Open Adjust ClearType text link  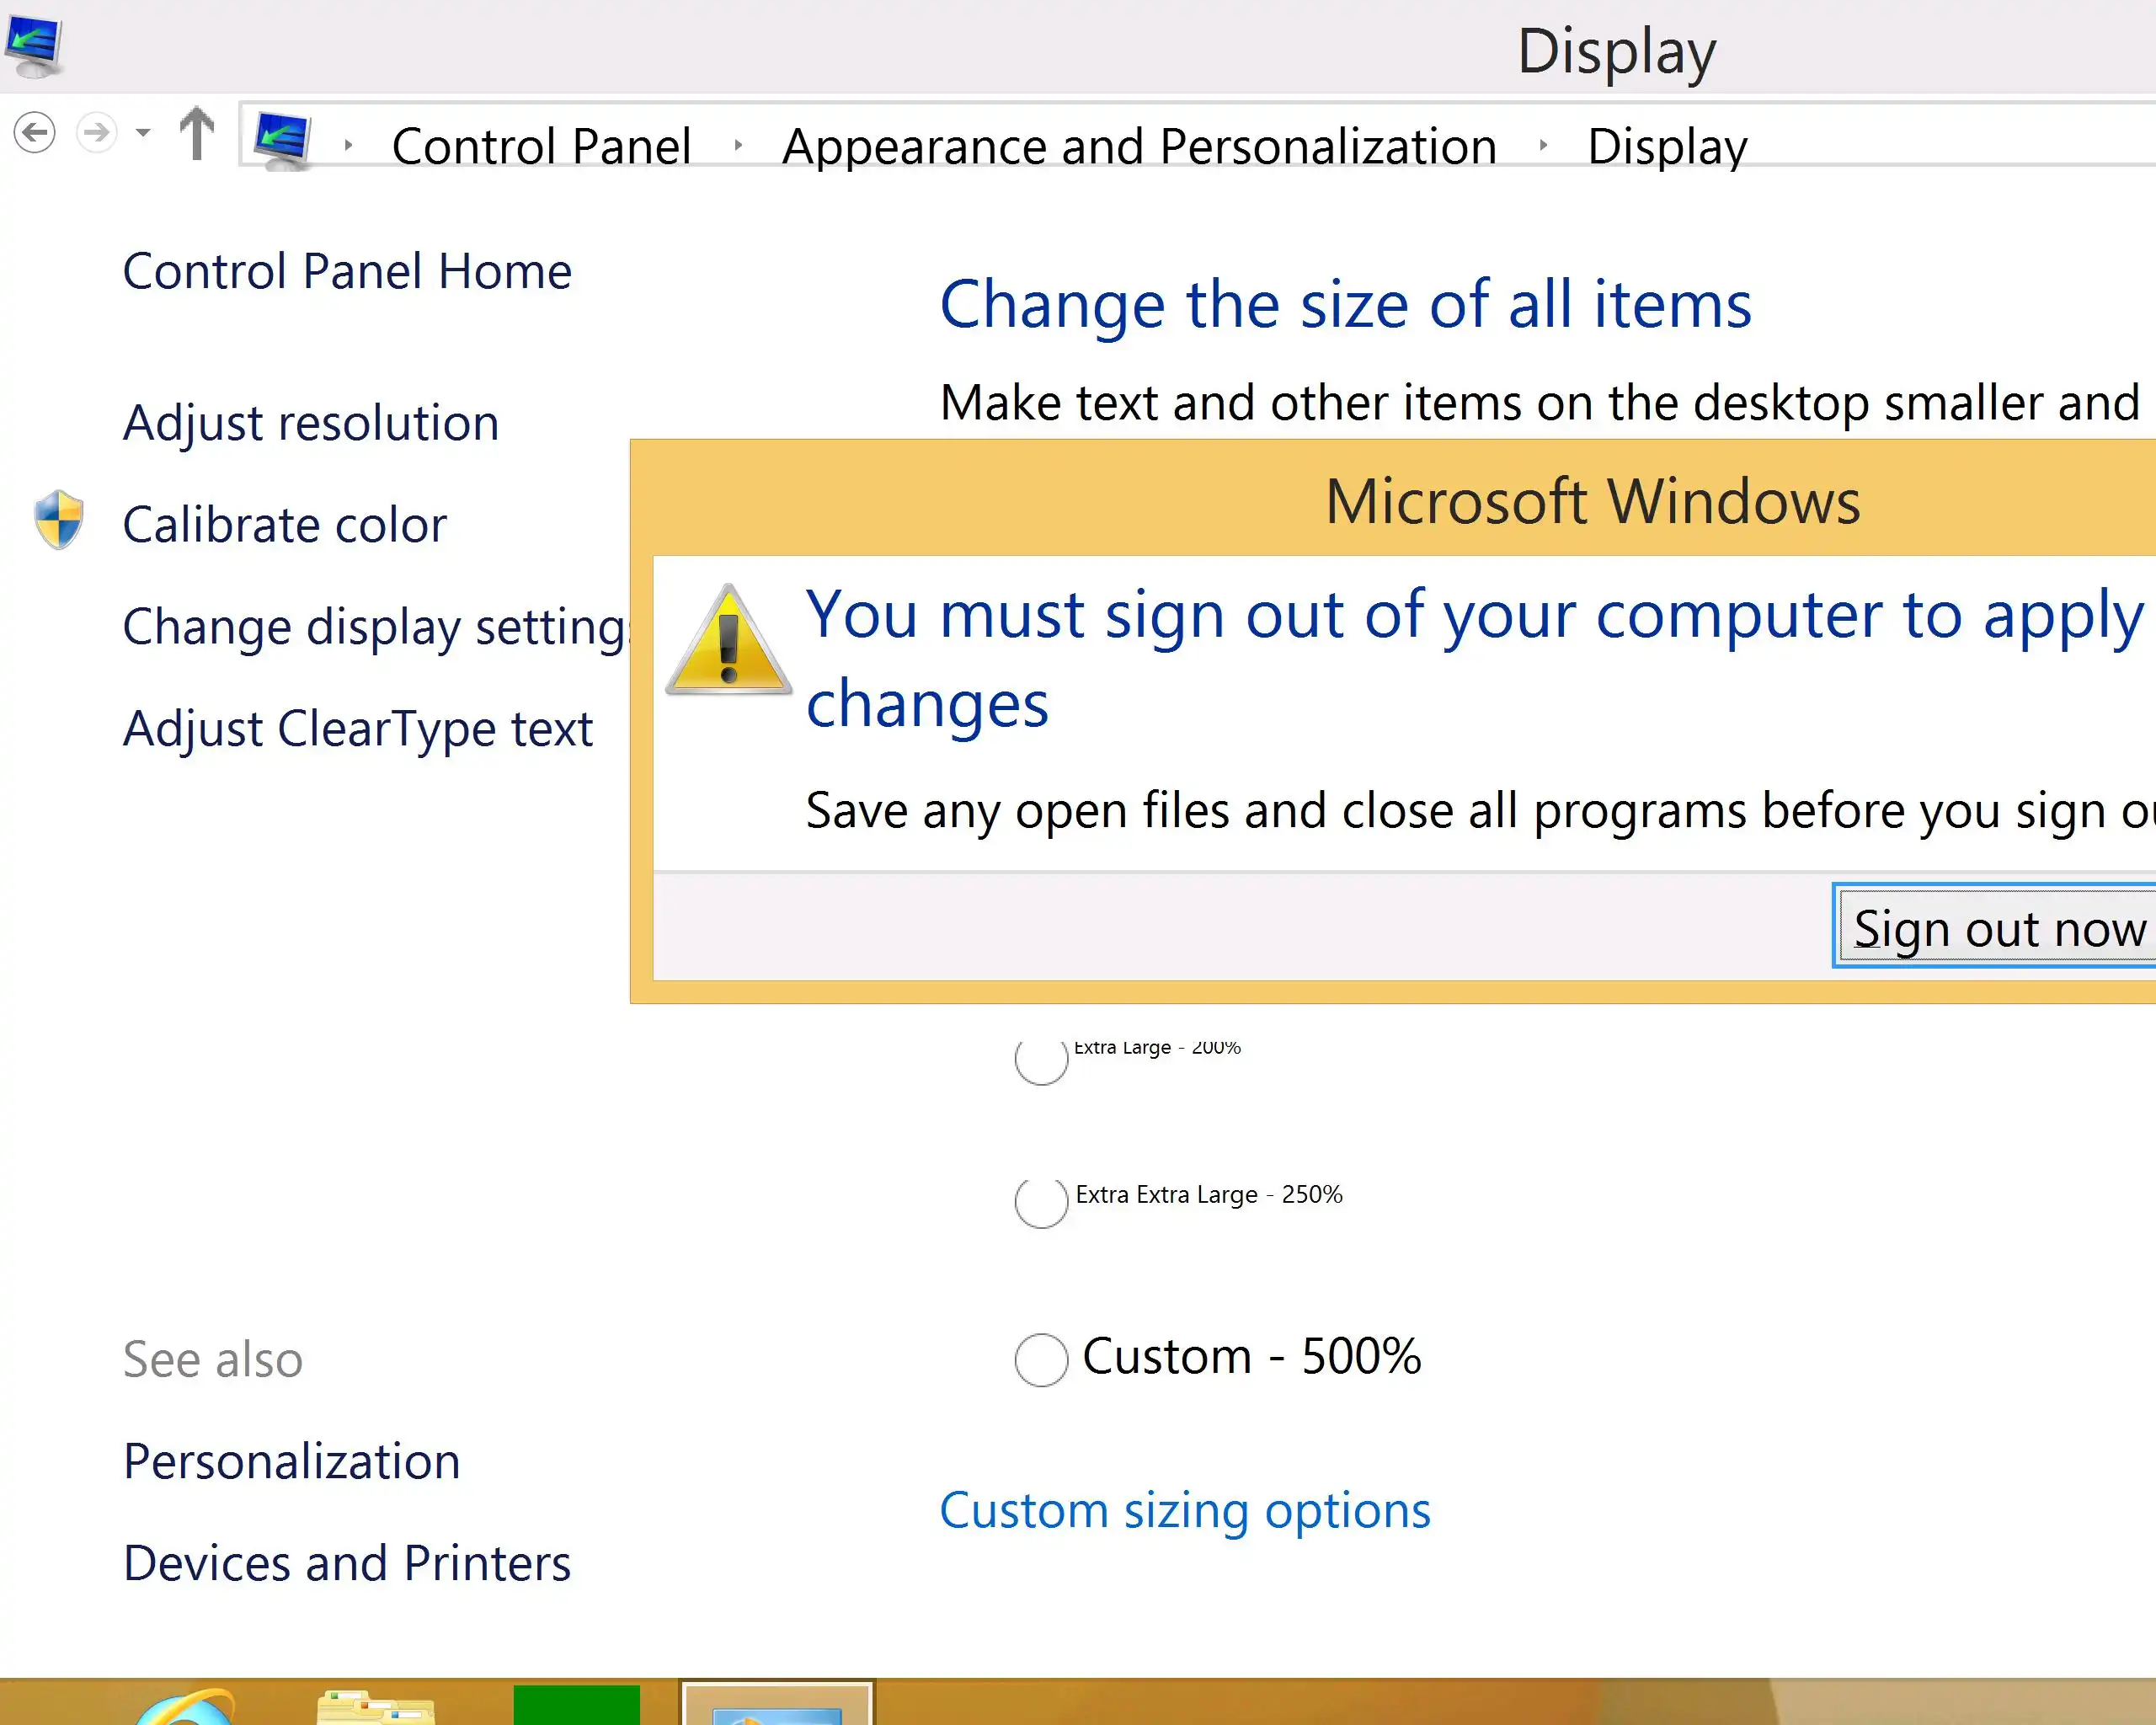pyautogui.click(x=357, y=728)
